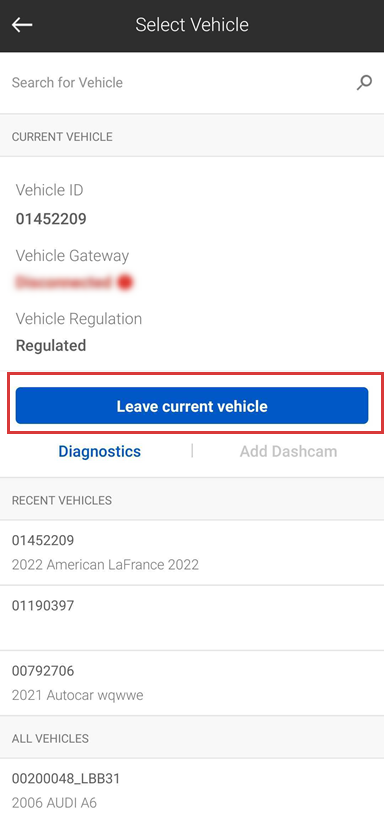Tap the Vehicle ID value 01452209
This screenshot has height=820, width=385.
coord(51,219)
